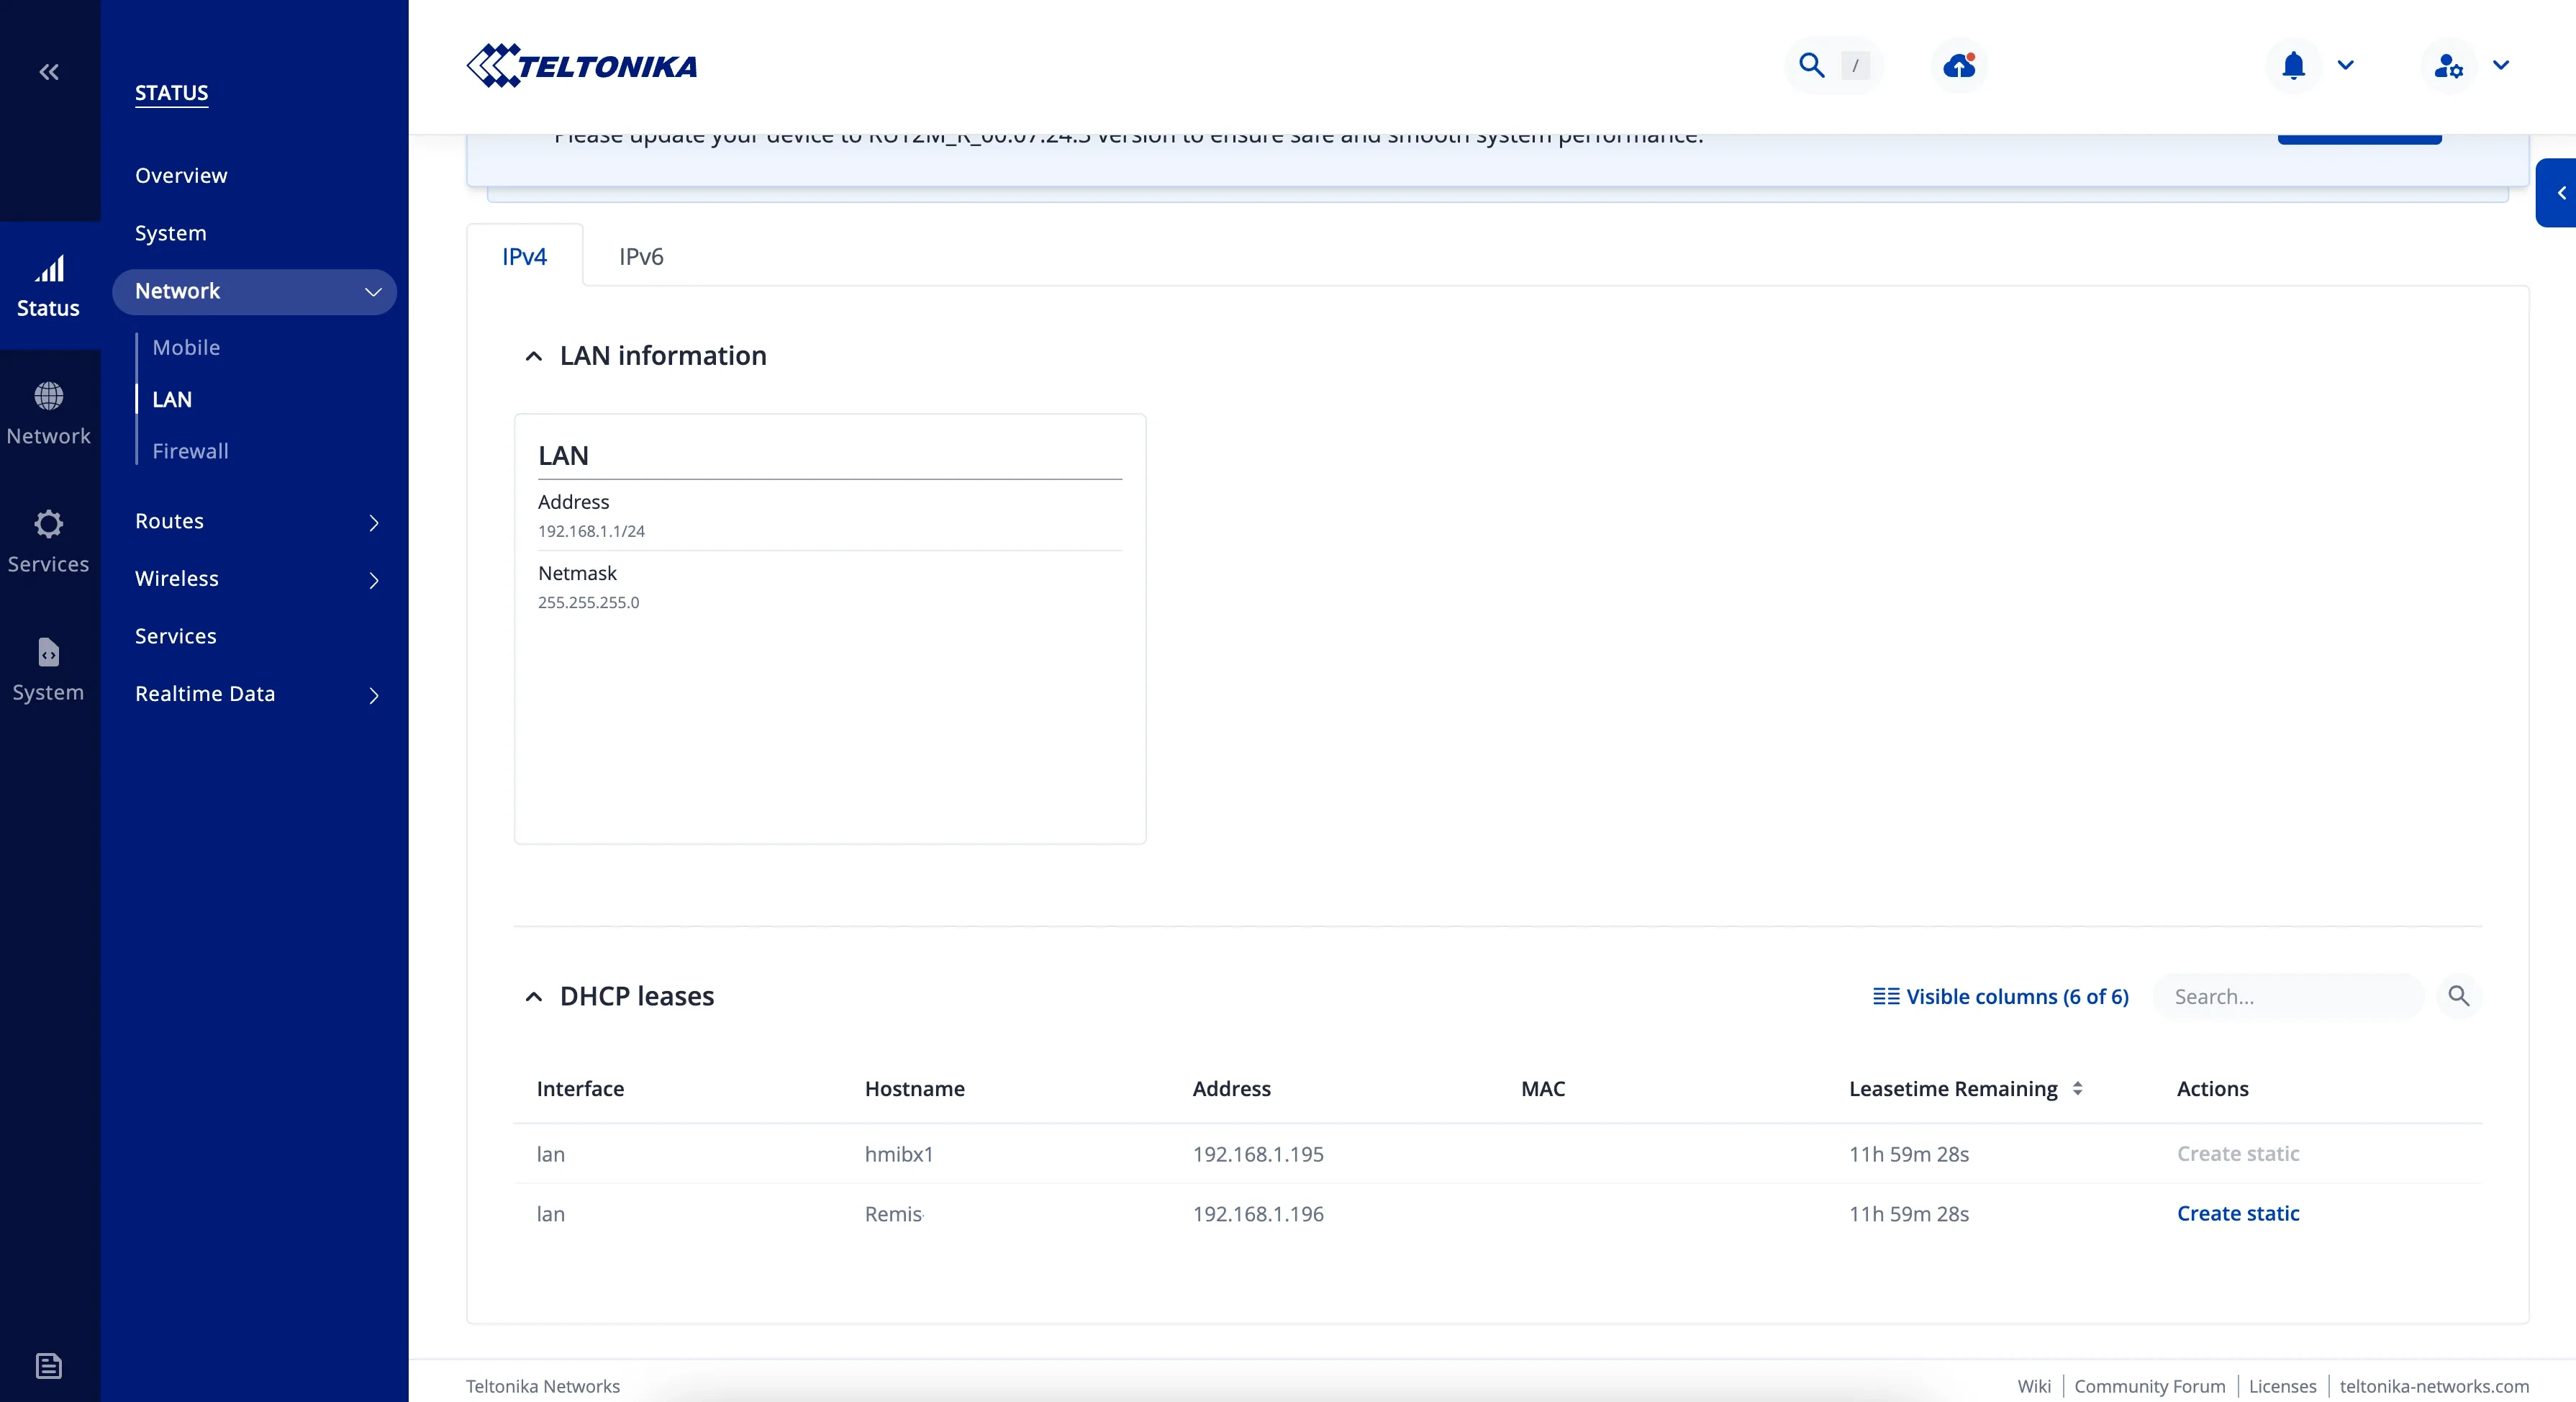This screenshot has width=2576, height=1402.
Task: Expand the notifications dropdown chevron
Action: (x=2346, y=66)
